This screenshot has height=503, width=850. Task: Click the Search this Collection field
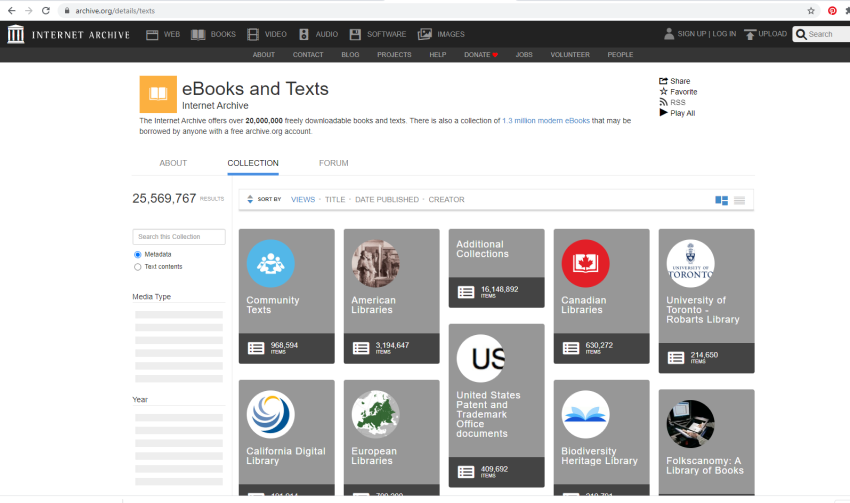pyautogui.click(x=179, y=237)
